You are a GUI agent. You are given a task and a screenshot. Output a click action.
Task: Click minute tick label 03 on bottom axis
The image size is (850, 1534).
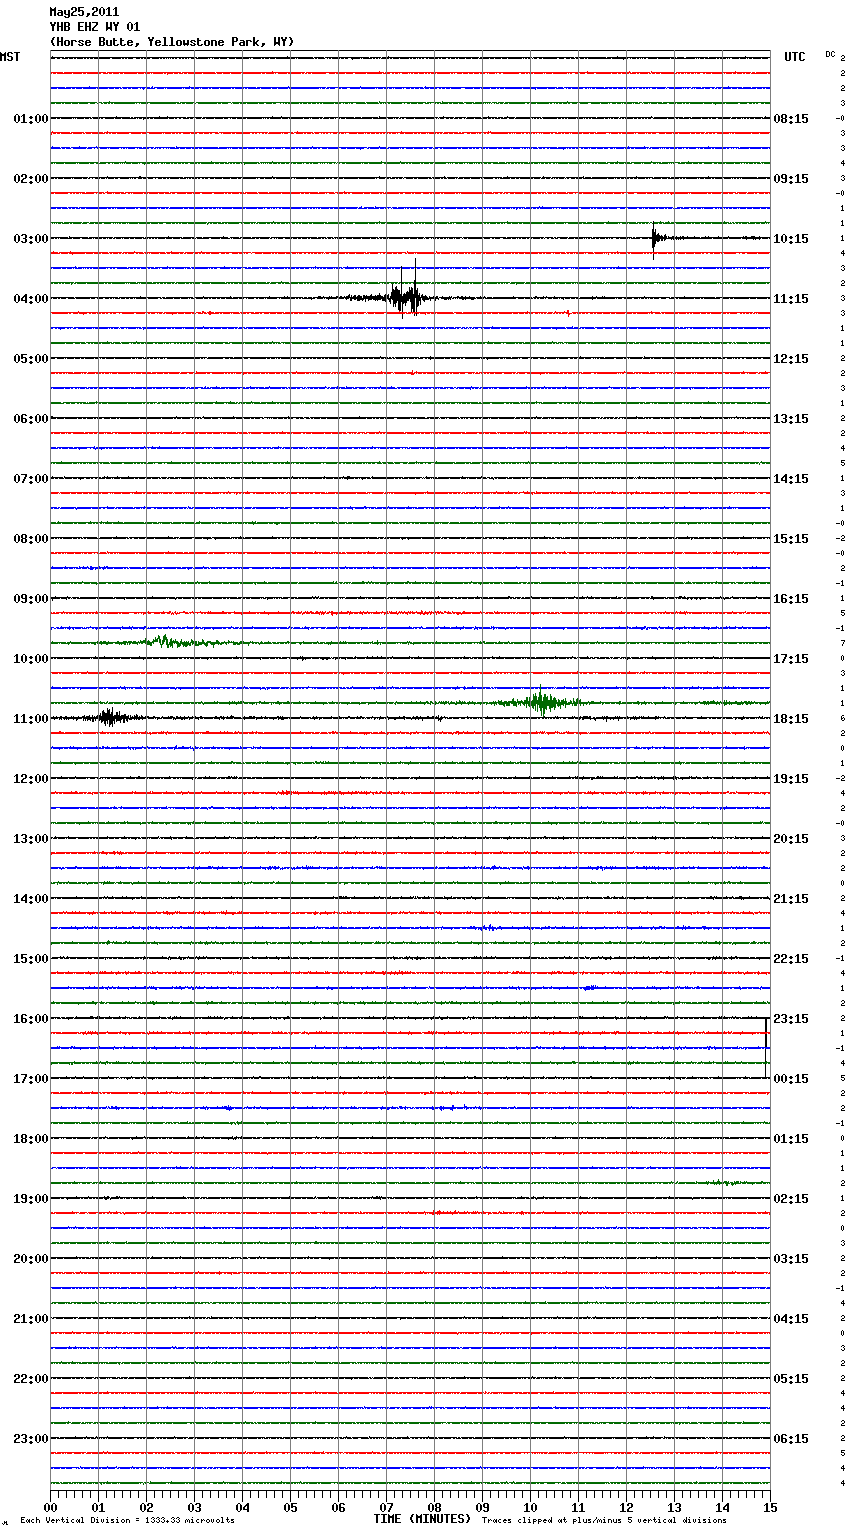(194, 1507)
